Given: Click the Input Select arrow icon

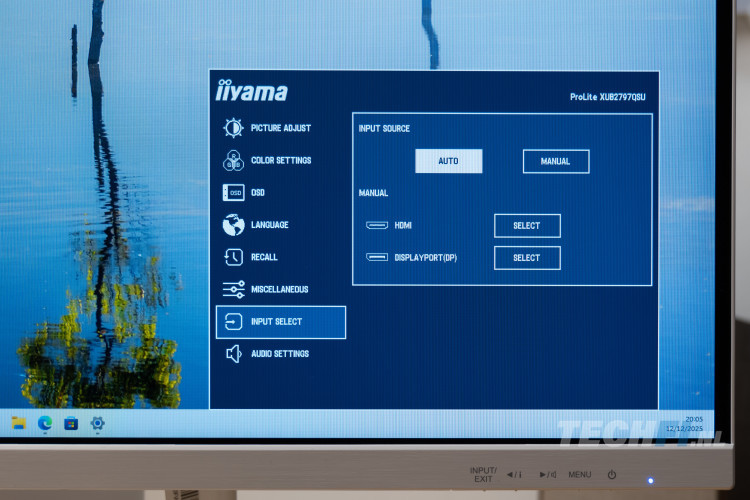Looking at the screenshot, I should click(233, 322).
